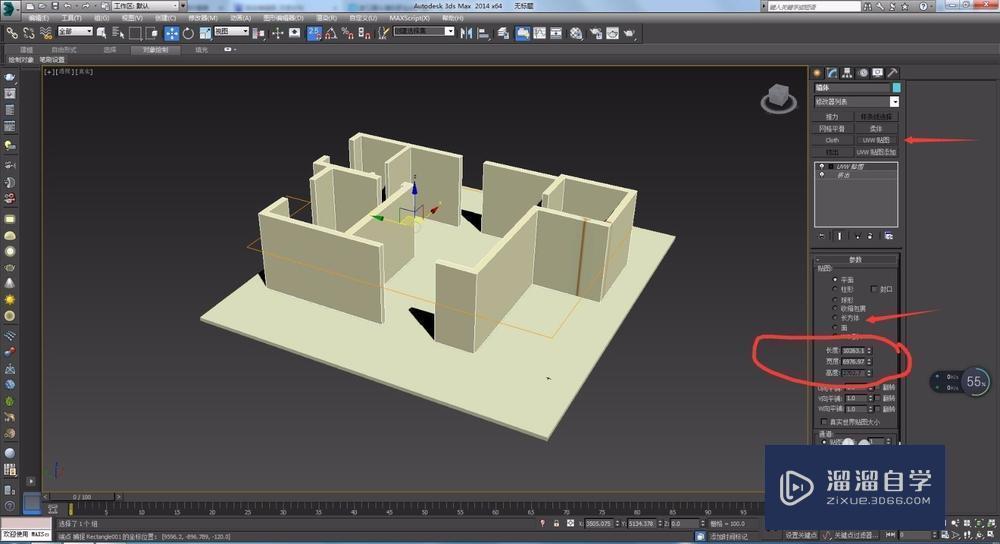Toggle the Angle Snap icon
Screen dimensions: 1000x544
click(331, 33)
